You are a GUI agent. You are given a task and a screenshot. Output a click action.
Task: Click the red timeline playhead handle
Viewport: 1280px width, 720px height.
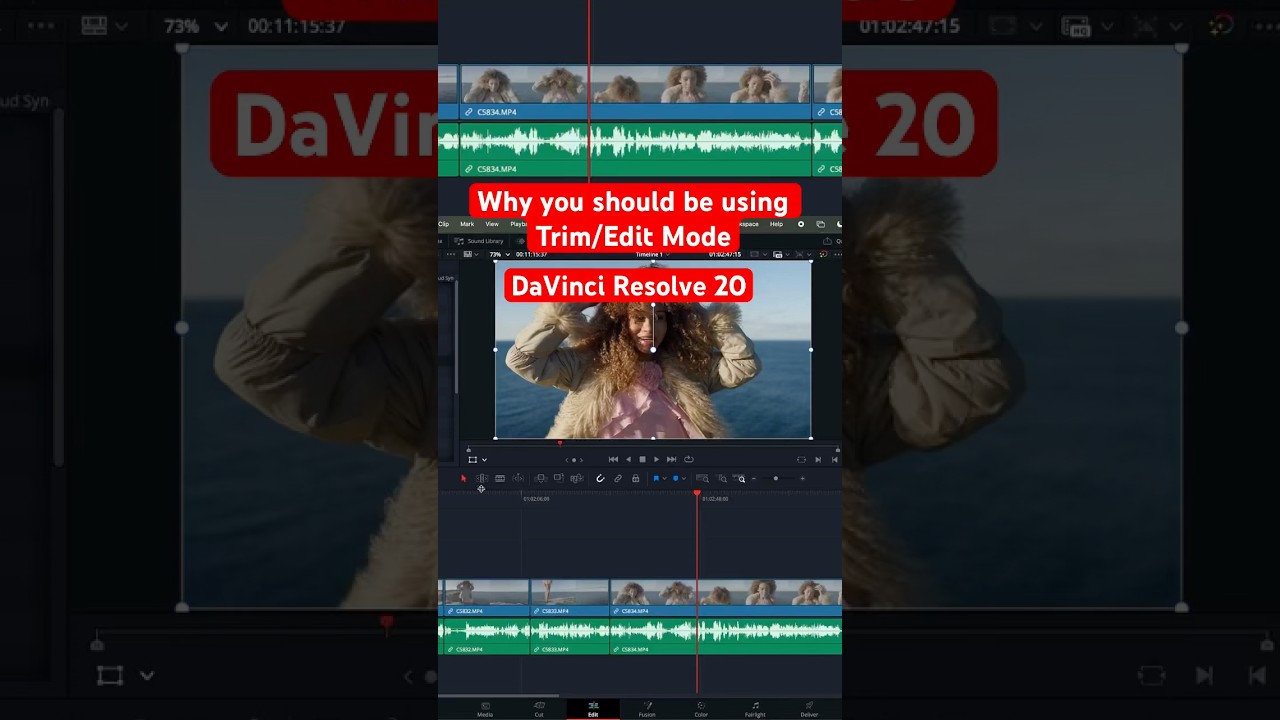point(697,493)
